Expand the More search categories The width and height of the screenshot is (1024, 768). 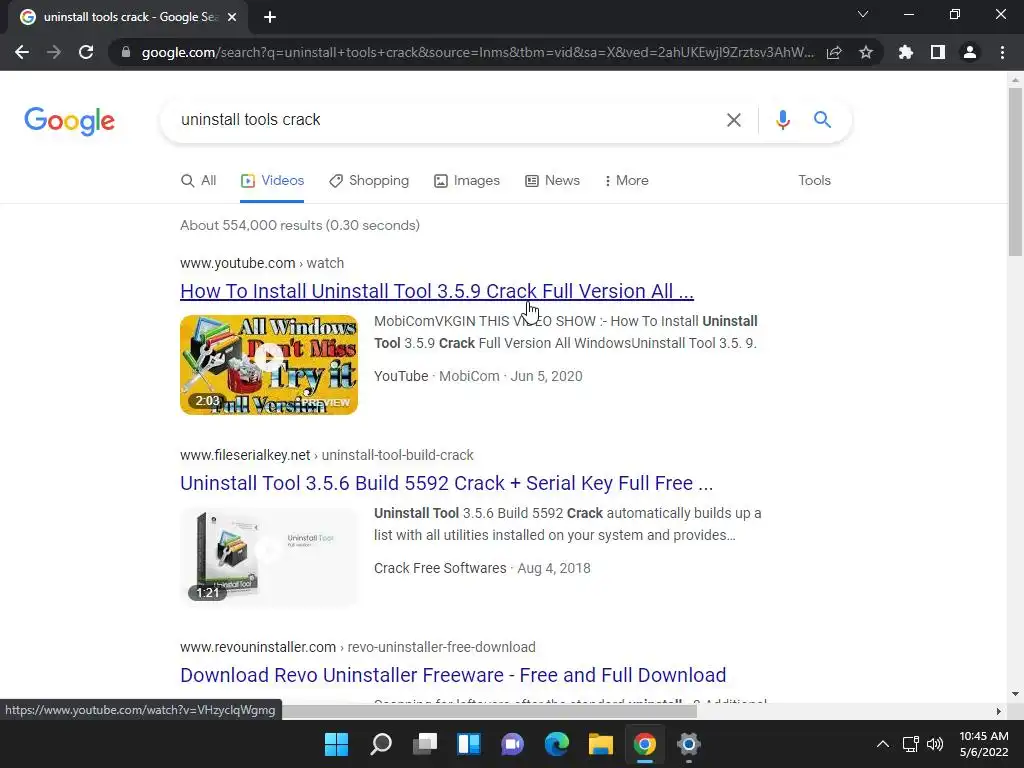[626, 181]
